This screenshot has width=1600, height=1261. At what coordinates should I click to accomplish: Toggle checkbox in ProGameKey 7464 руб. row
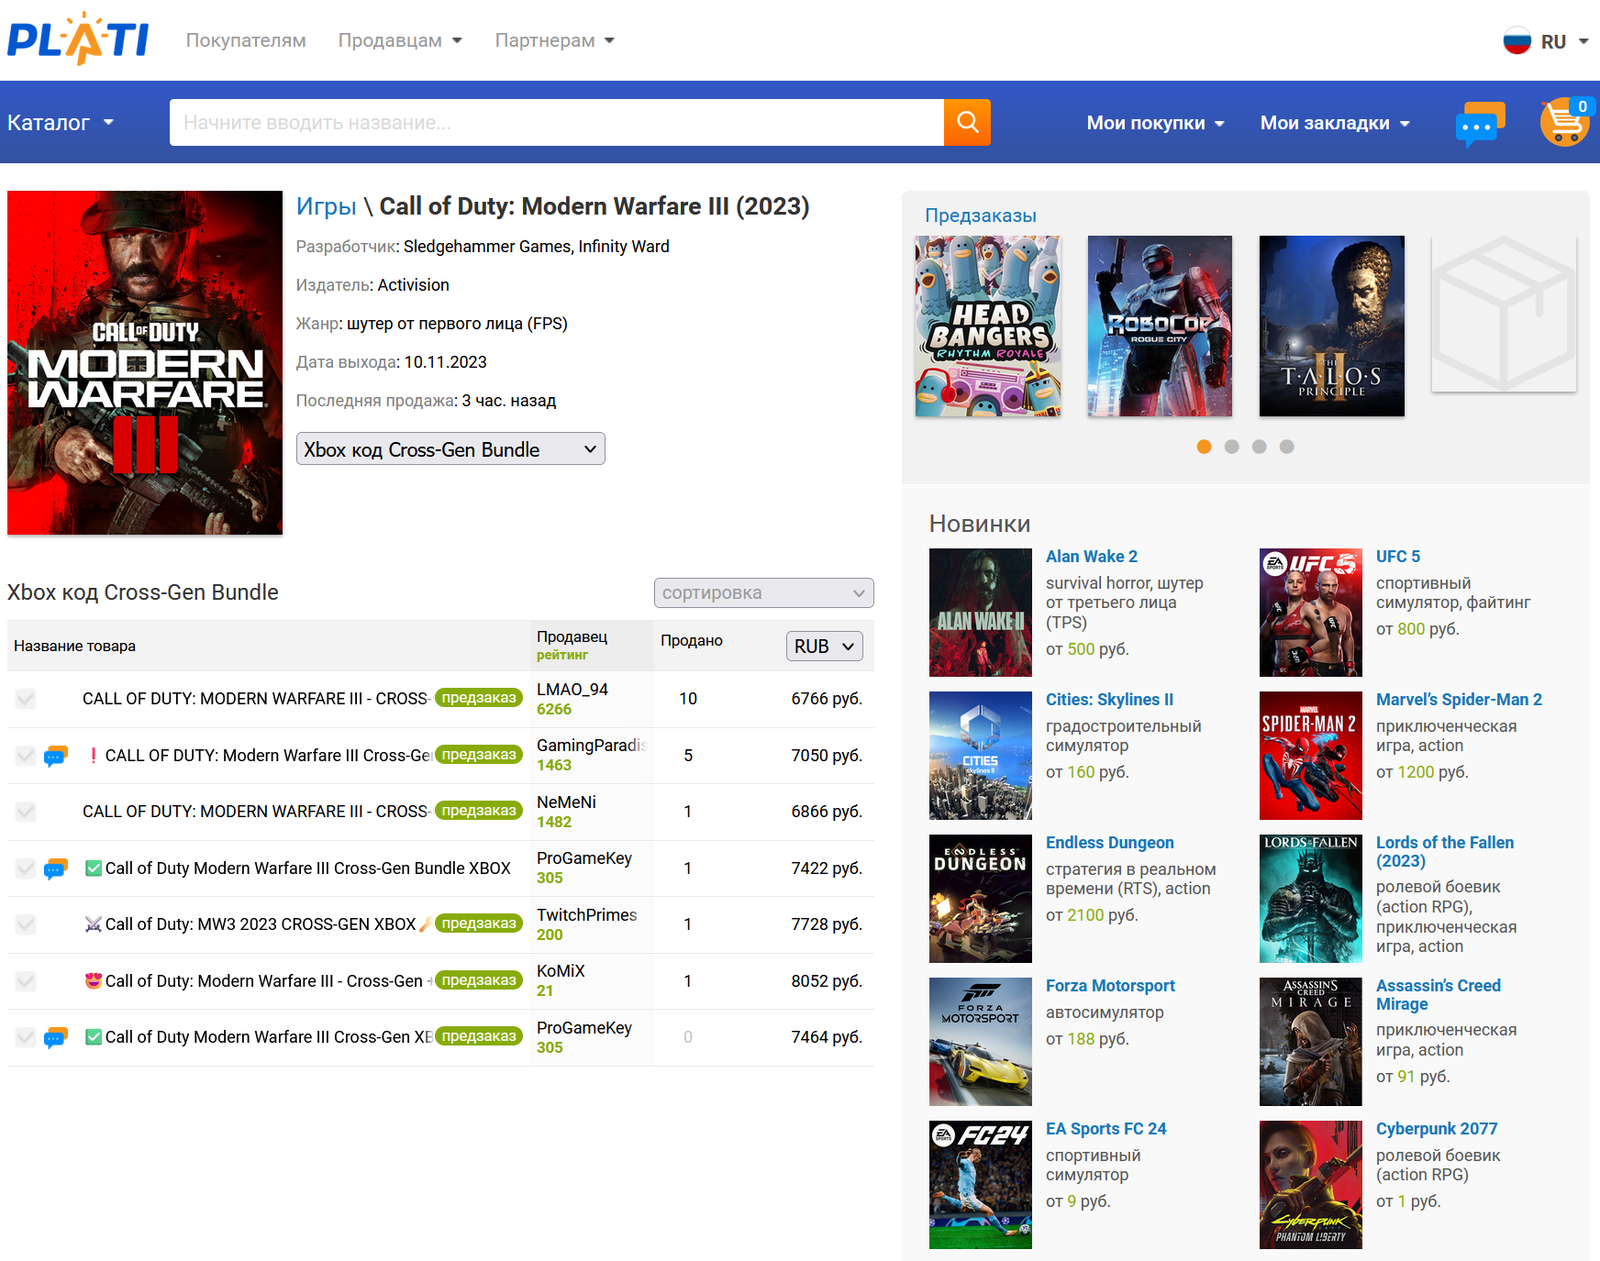click(x=26, y=1038)
